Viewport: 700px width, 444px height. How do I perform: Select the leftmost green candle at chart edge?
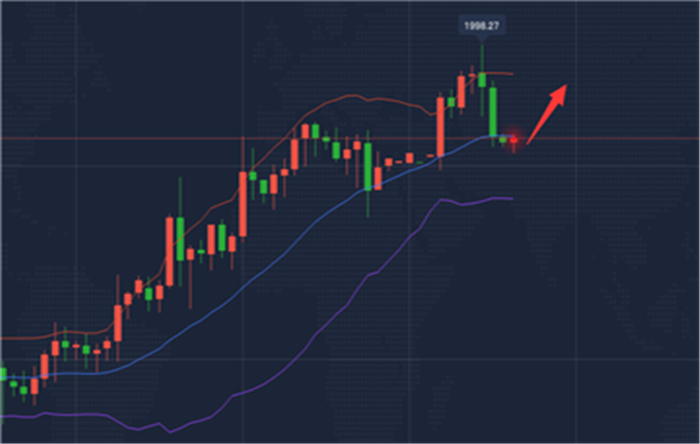tap(2, 375)
